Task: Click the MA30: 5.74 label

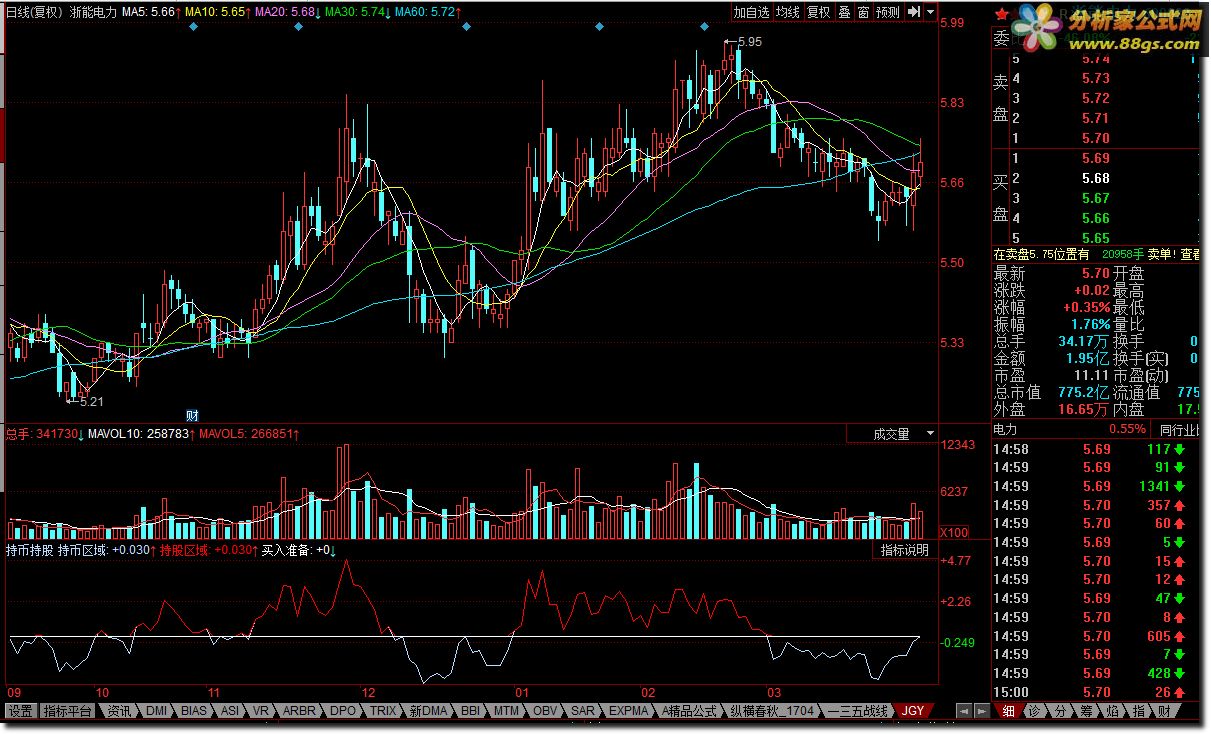Action: pyautogui.click(x=355, y=12)
